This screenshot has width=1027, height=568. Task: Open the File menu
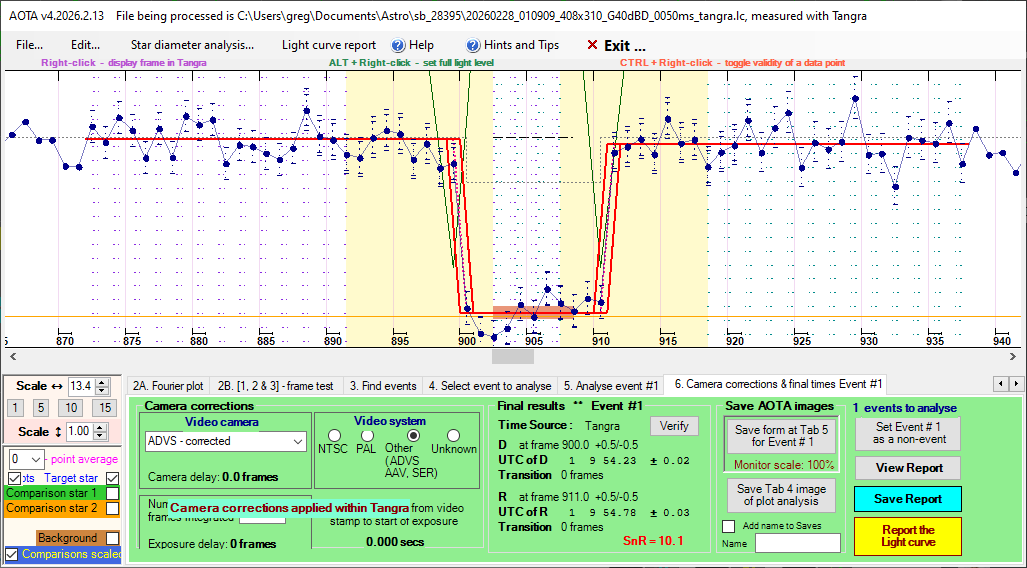[x=29, y=45]
